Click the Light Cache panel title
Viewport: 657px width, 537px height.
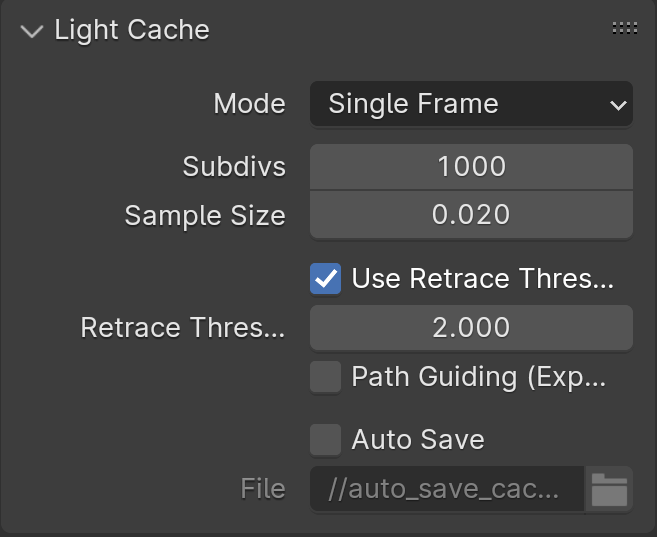(132, 30)
